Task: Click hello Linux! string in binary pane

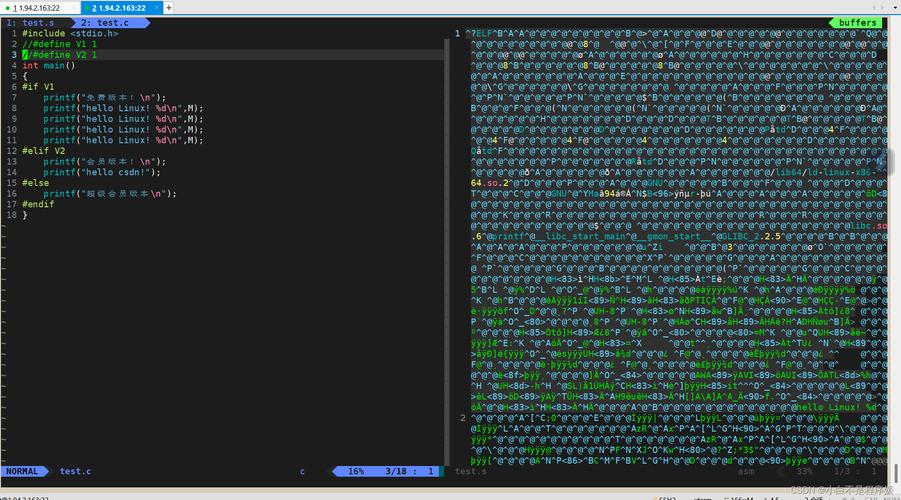Action: point(828,407)
